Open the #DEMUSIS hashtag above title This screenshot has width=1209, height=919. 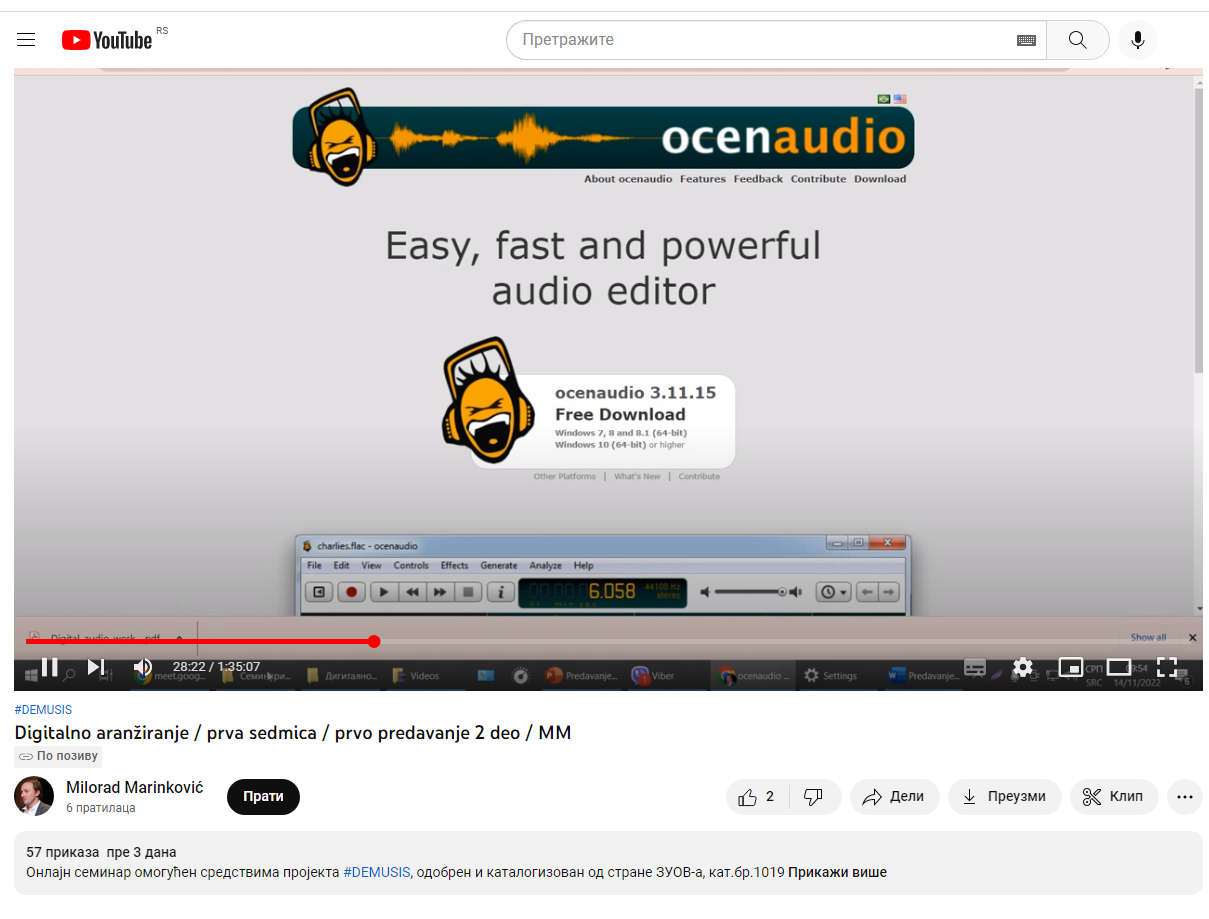(x=43, y=710)
